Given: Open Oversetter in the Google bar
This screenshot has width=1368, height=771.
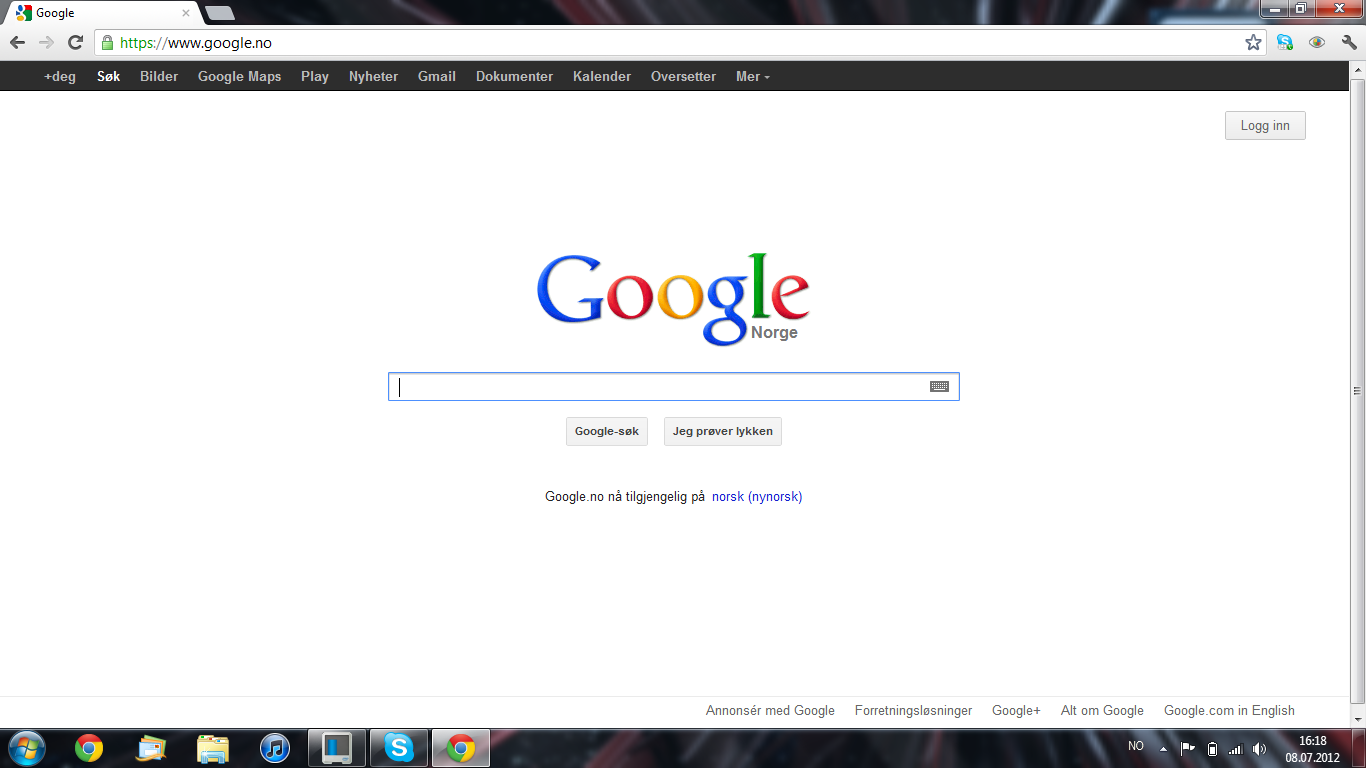Looking at the screenshot, I should (x=683, y=76).
